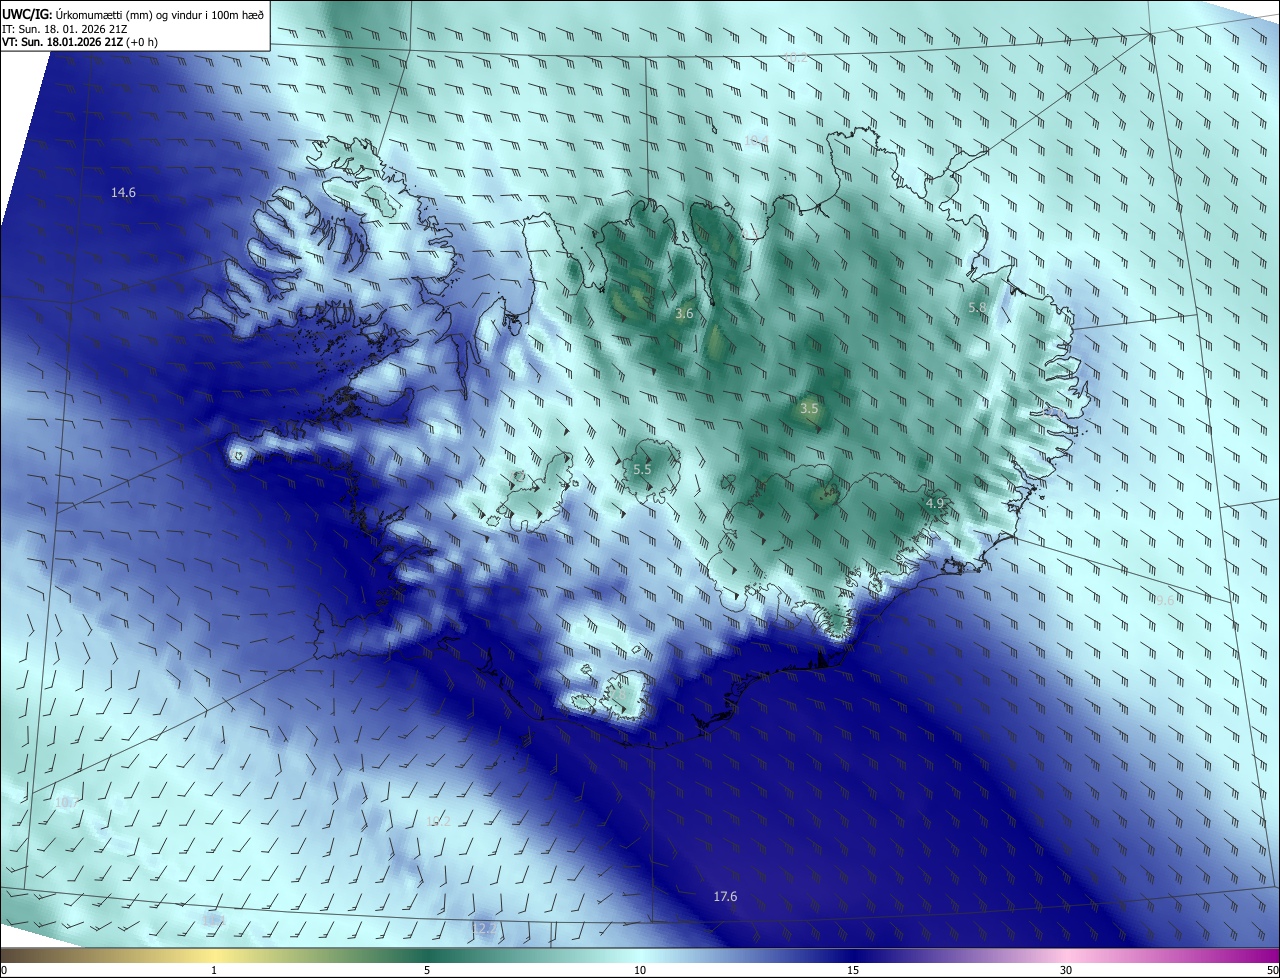This screenshot has height=978, width=1280.
Task: Click the 5.5 value label on the glacier
Action: coord(642,469)
